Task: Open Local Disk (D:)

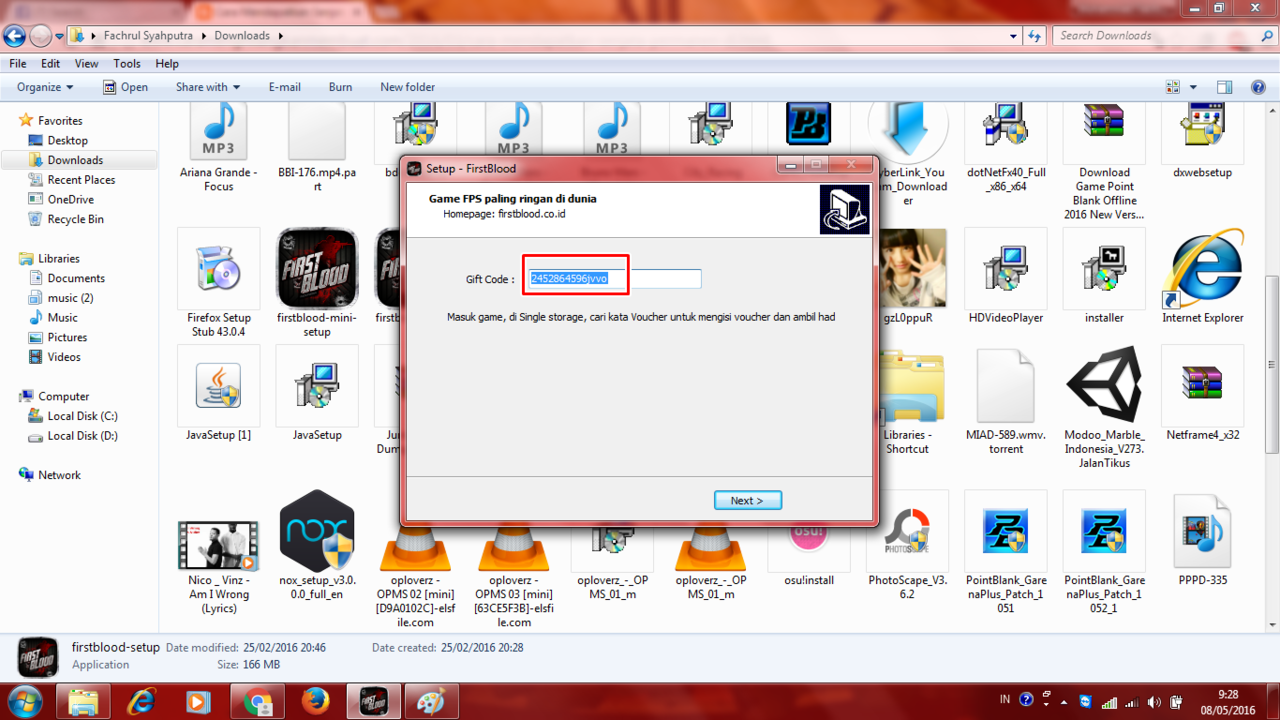Action: [82, 436]
